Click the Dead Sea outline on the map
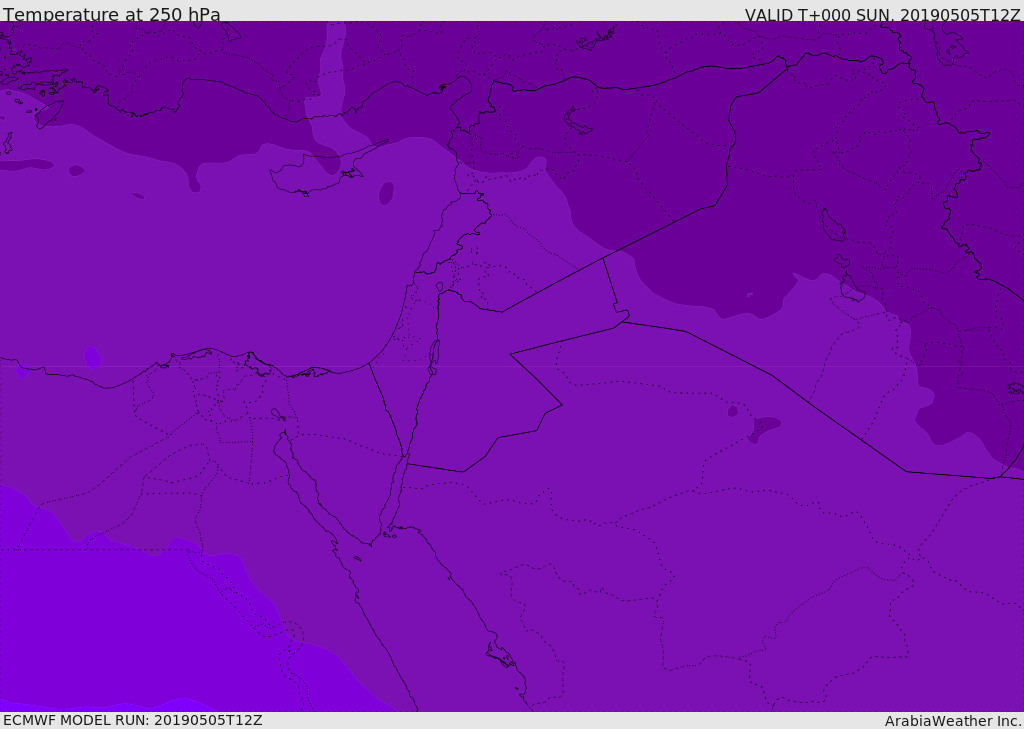 point(434,357)
